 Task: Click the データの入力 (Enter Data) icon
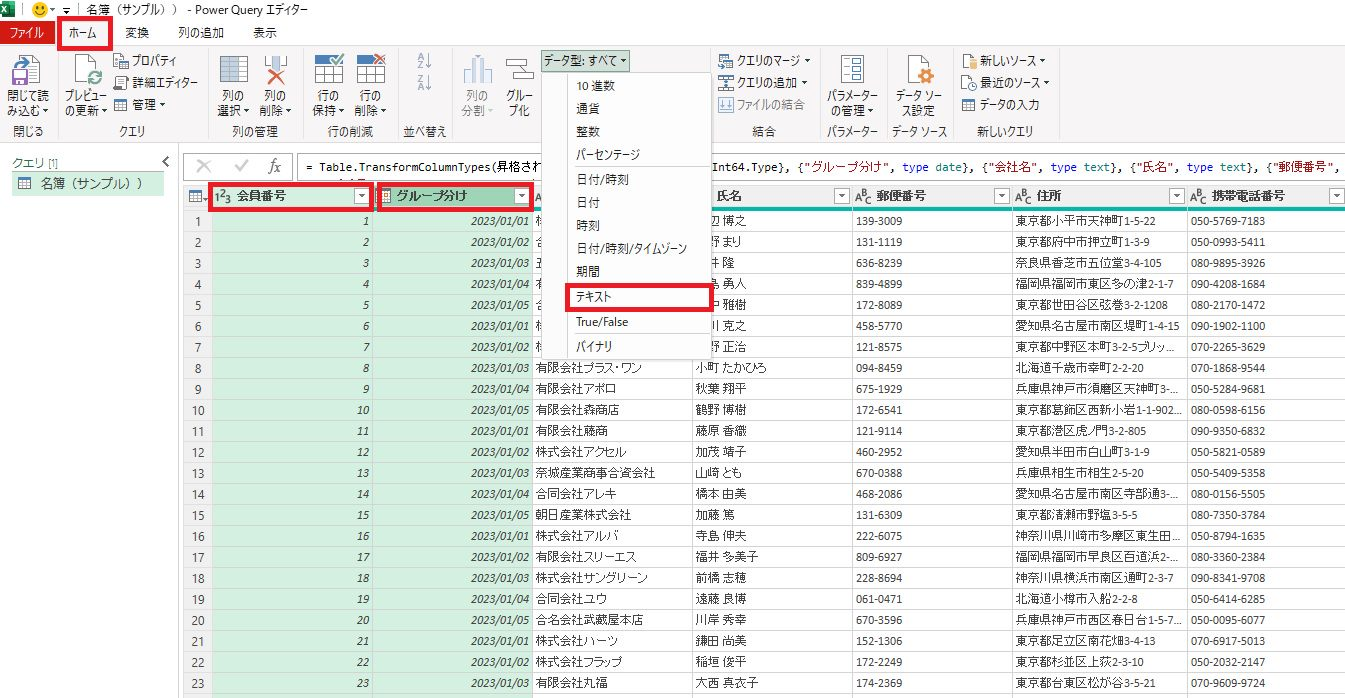pyautogui.click(x=968, y=104)
